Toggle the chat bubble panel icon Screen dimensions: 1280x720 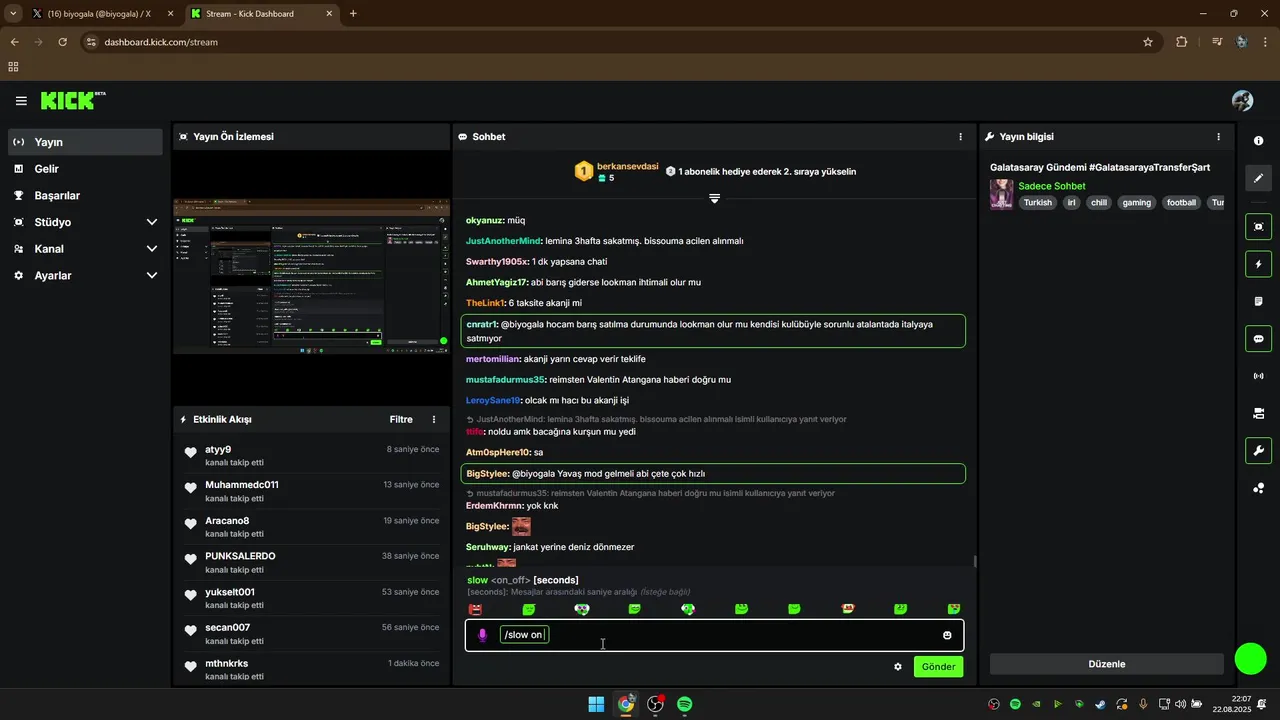(1258, 338)
